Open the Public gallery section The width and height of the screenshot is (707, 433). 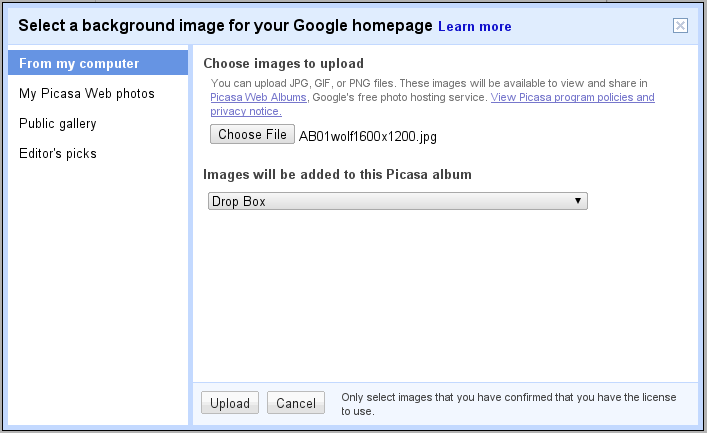pyautogui.click(x=58, y=124)
